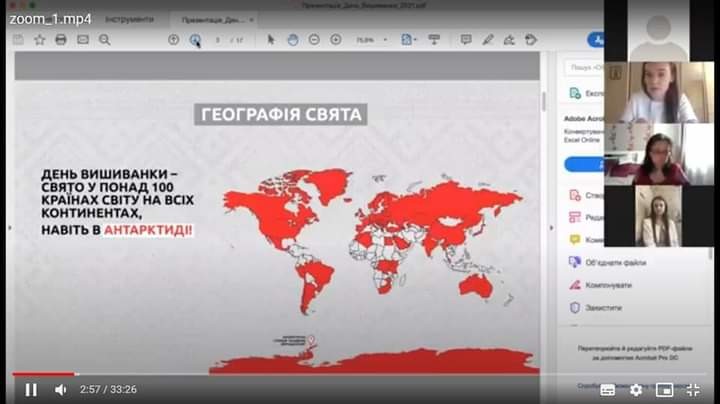Click the Acrobat Pro DC promo text
This screenshot has height=404, width=720.
pos(635,353)
